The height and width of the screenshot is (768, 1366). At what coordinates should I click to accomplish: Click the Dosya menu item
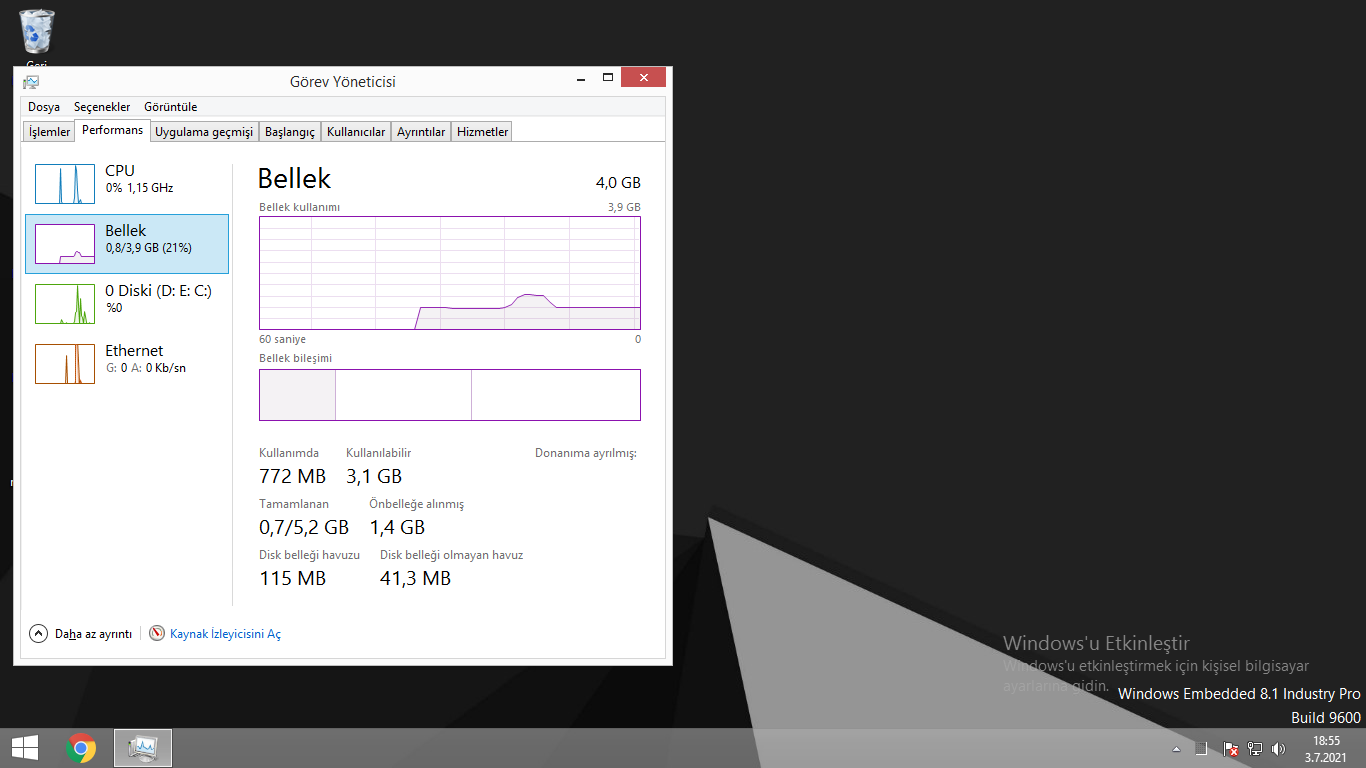43,106
